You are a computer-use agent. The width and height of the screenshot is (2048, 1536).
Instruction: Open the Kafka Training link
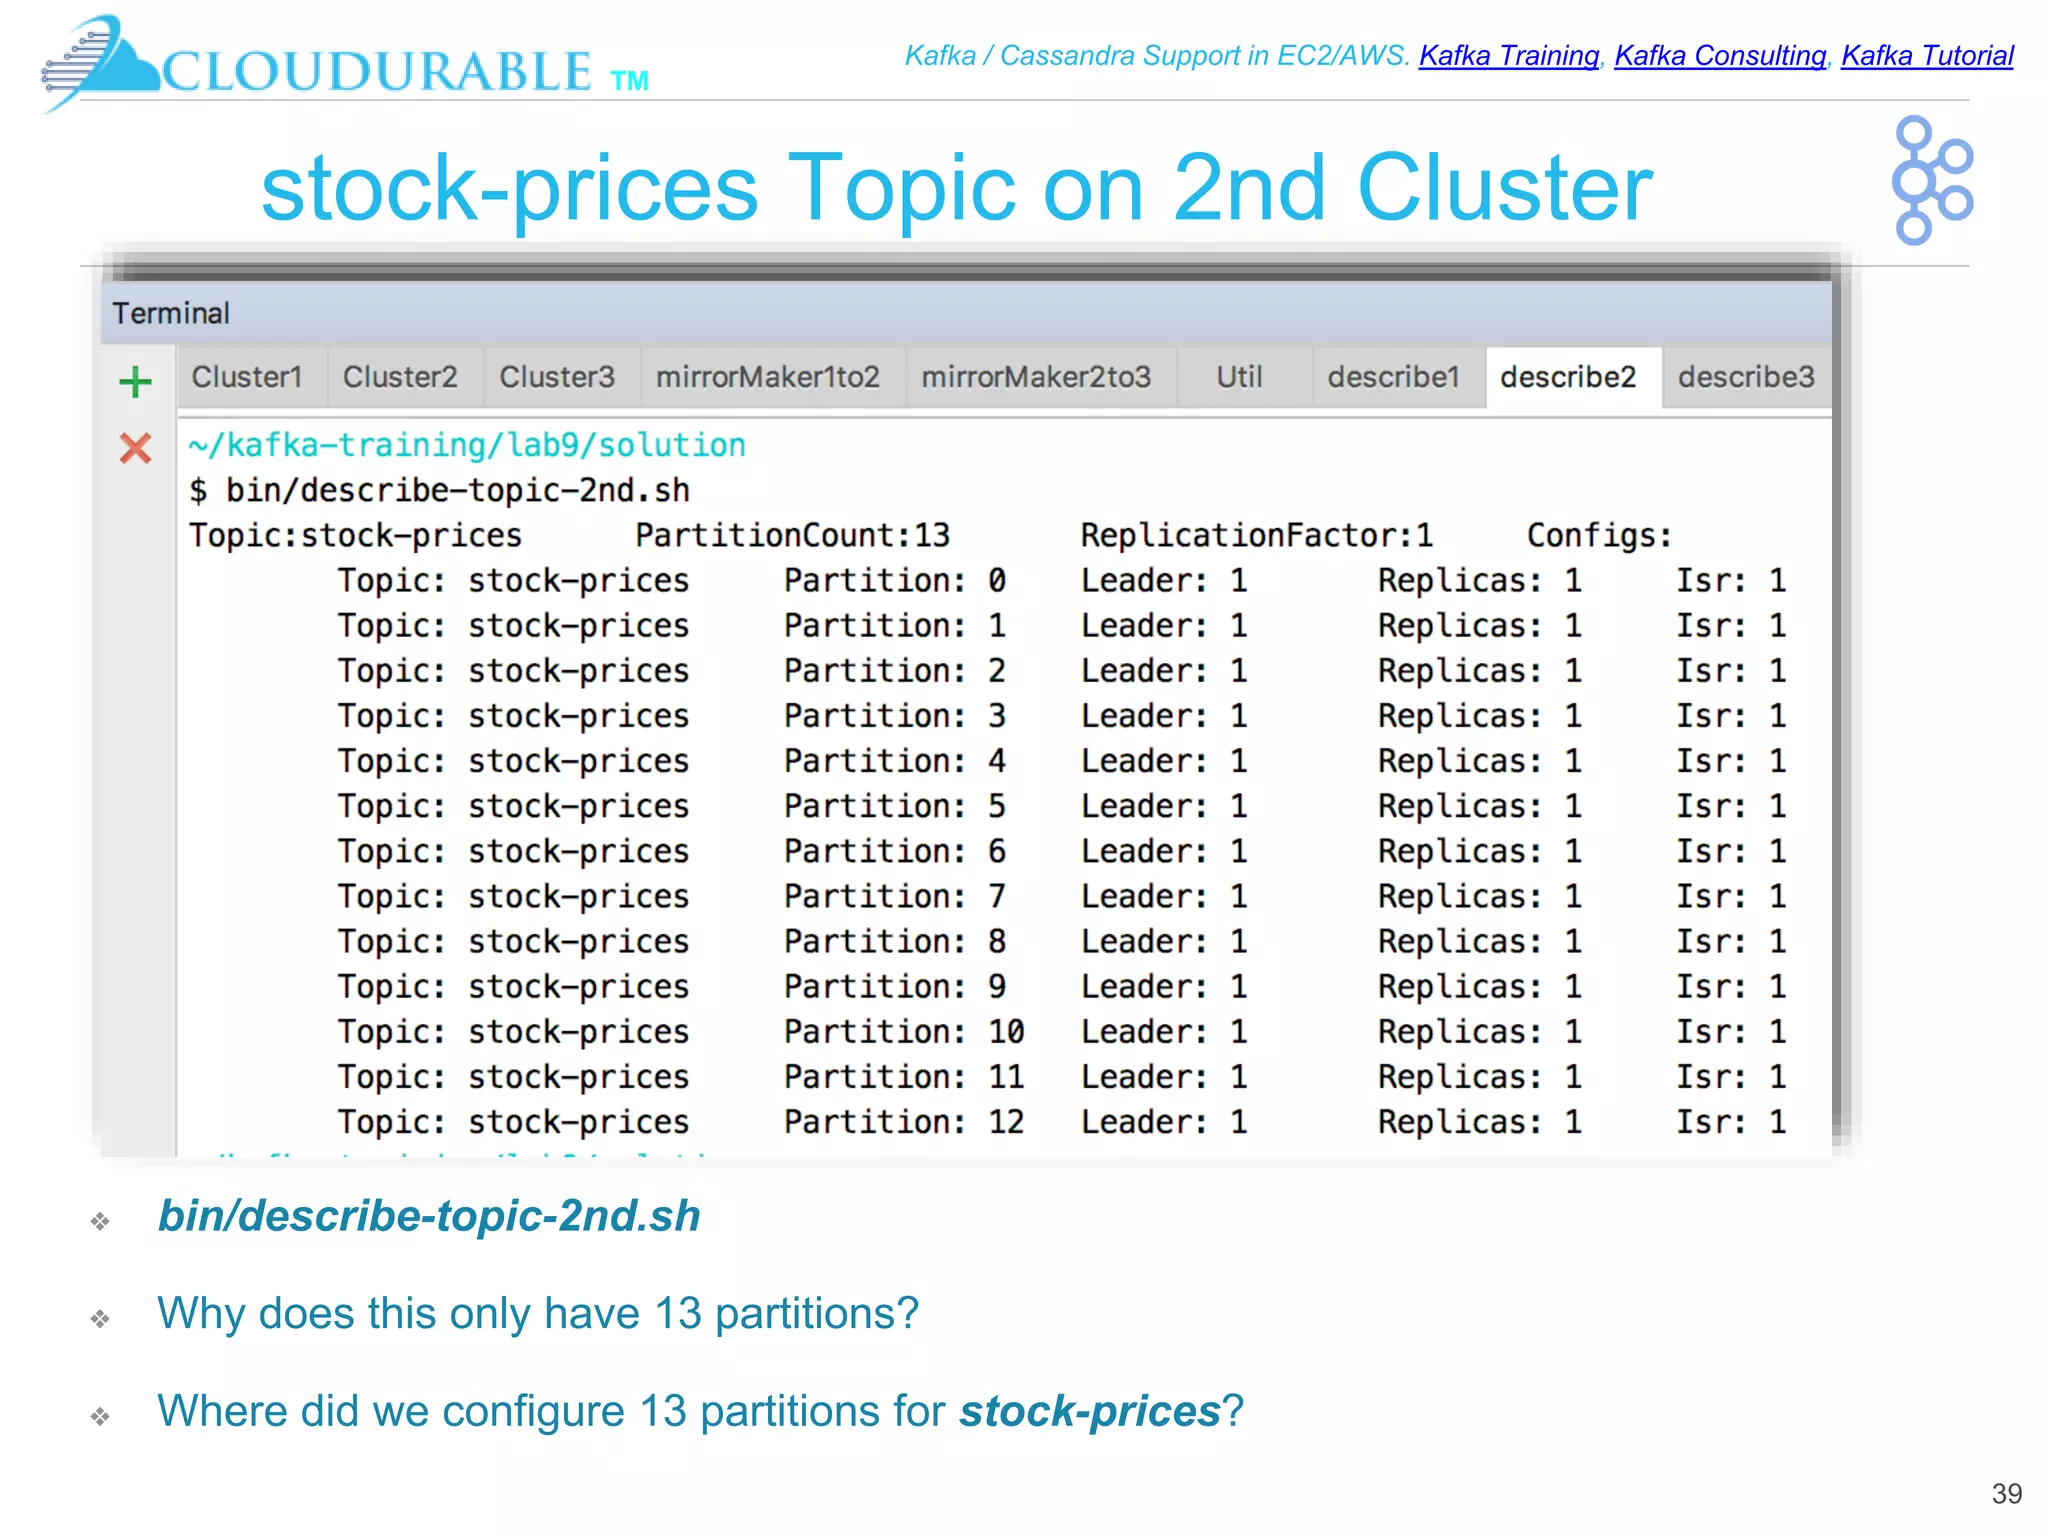click(x=1508, y=56)
